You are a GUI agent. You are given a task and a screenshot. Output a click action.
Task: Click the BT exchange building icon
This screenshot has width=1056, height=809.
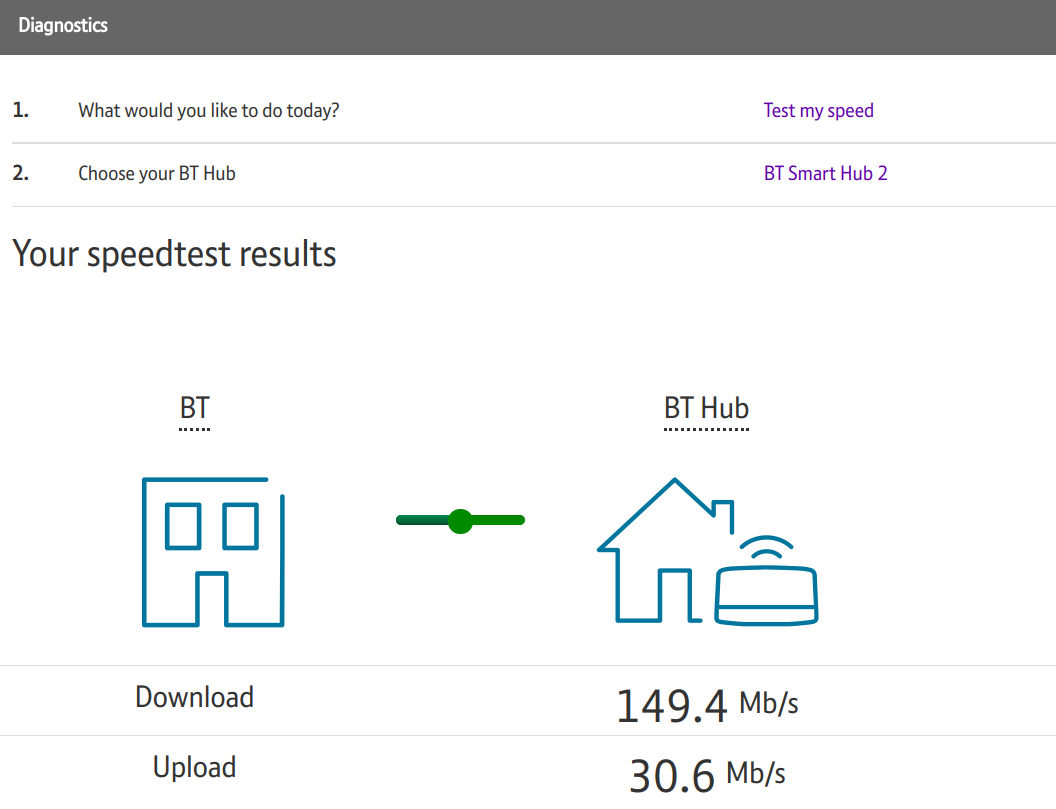(213, 552)
